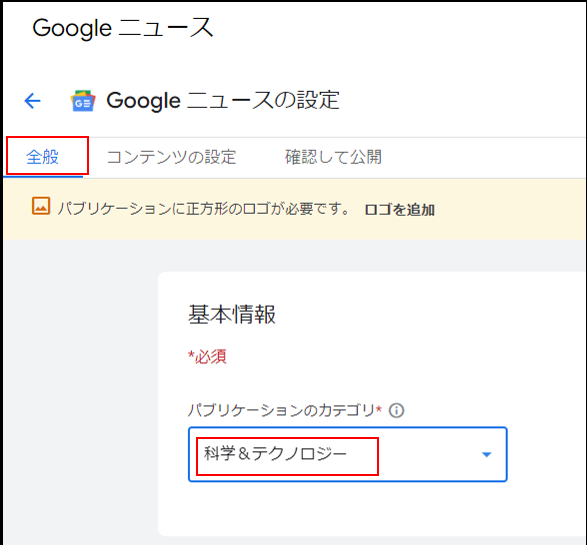587x545 pixels.
Task: Click the パブリケーションのカテゴリ field label
Action: (285, 410)
